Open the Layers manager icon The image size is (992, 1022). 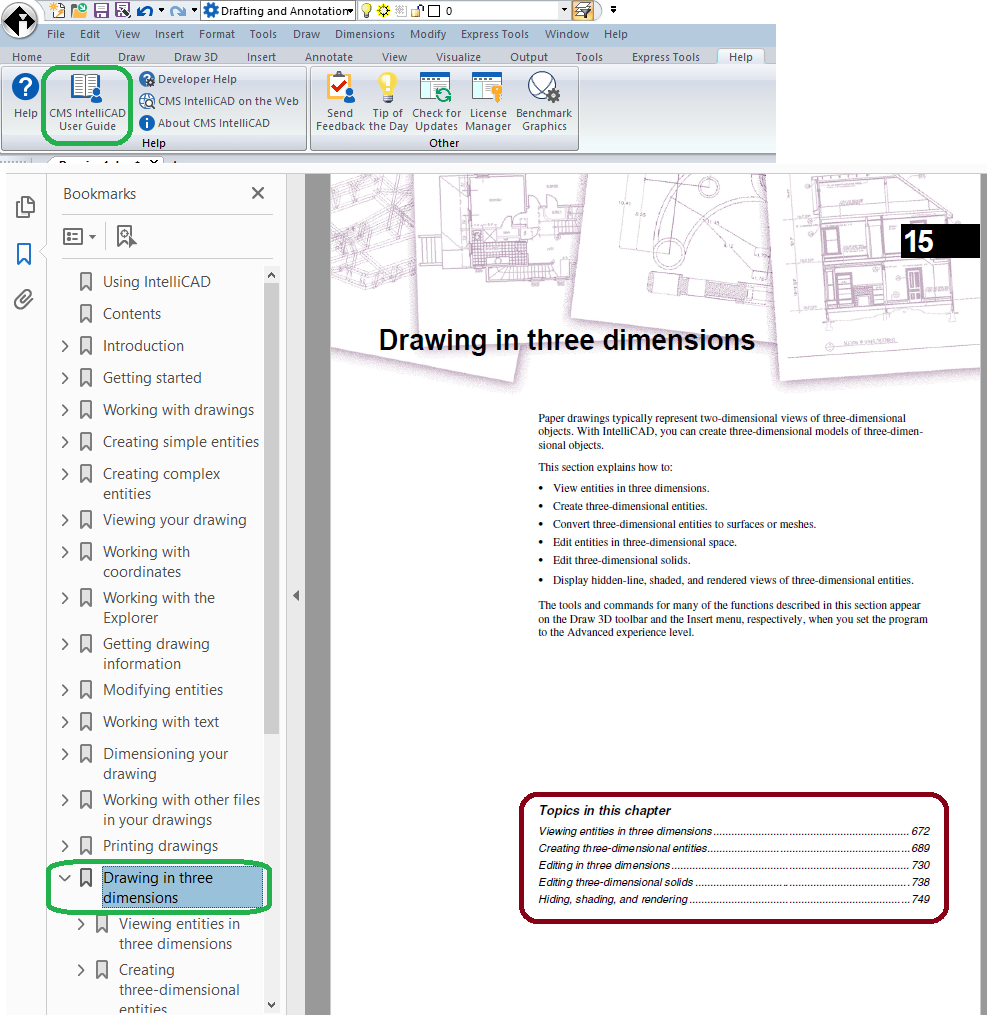[x=583, y=10]
